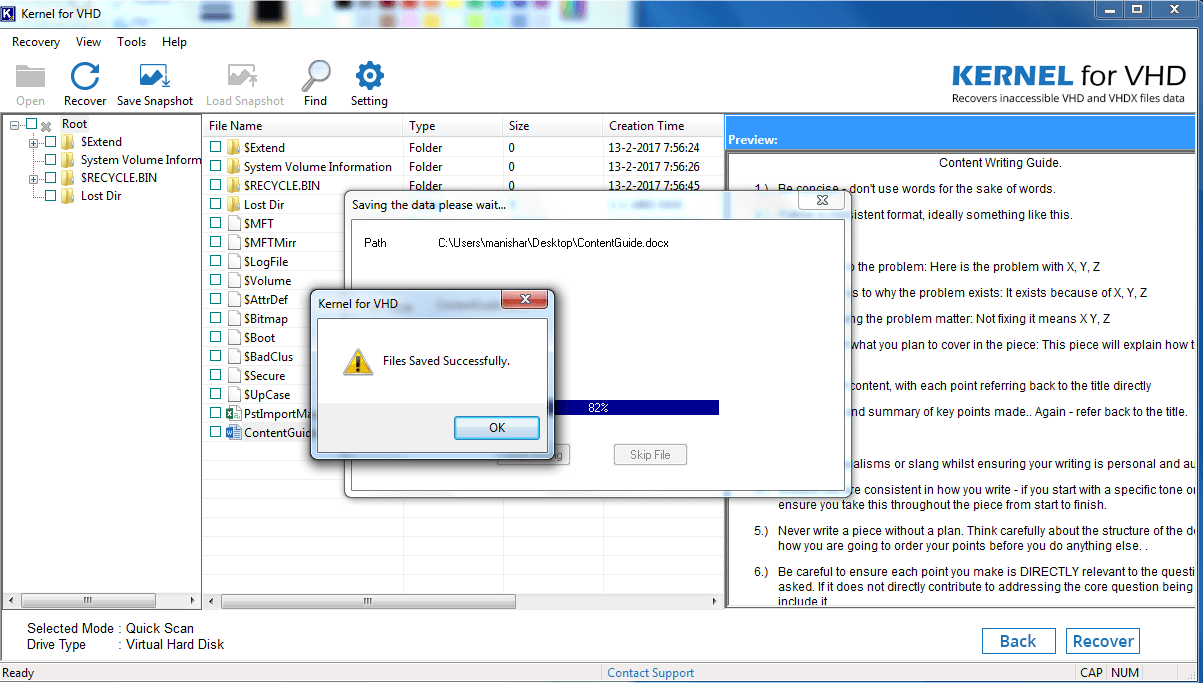Click the Recover button at bottom right
1203x683 pixels.
1103,641
